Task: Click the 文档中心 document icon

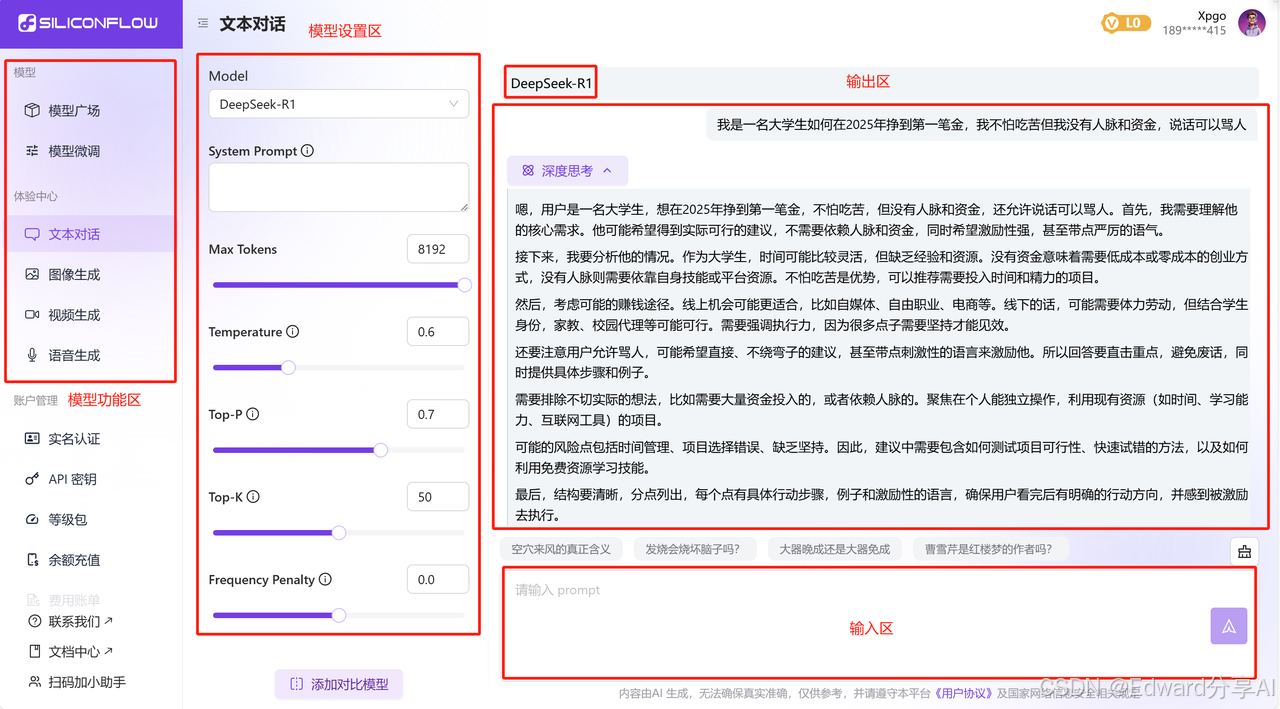Action: [x=35, y=652]
